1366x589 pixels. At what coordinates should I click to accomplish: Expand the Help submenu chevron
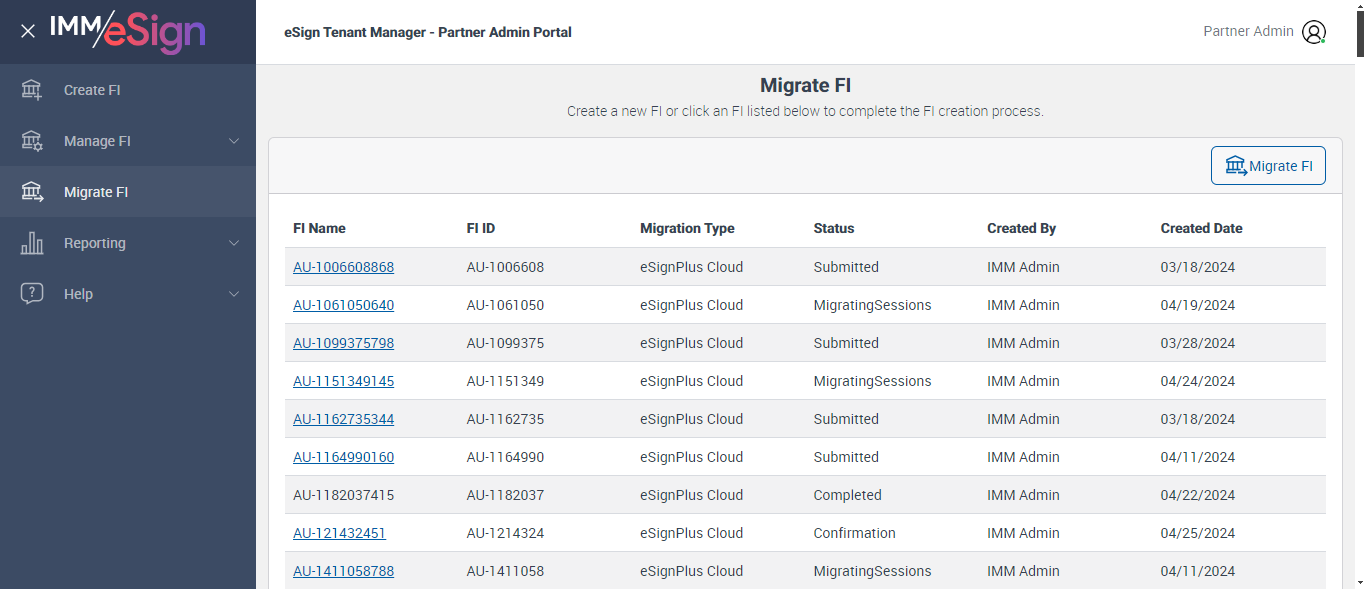(234, 294)
